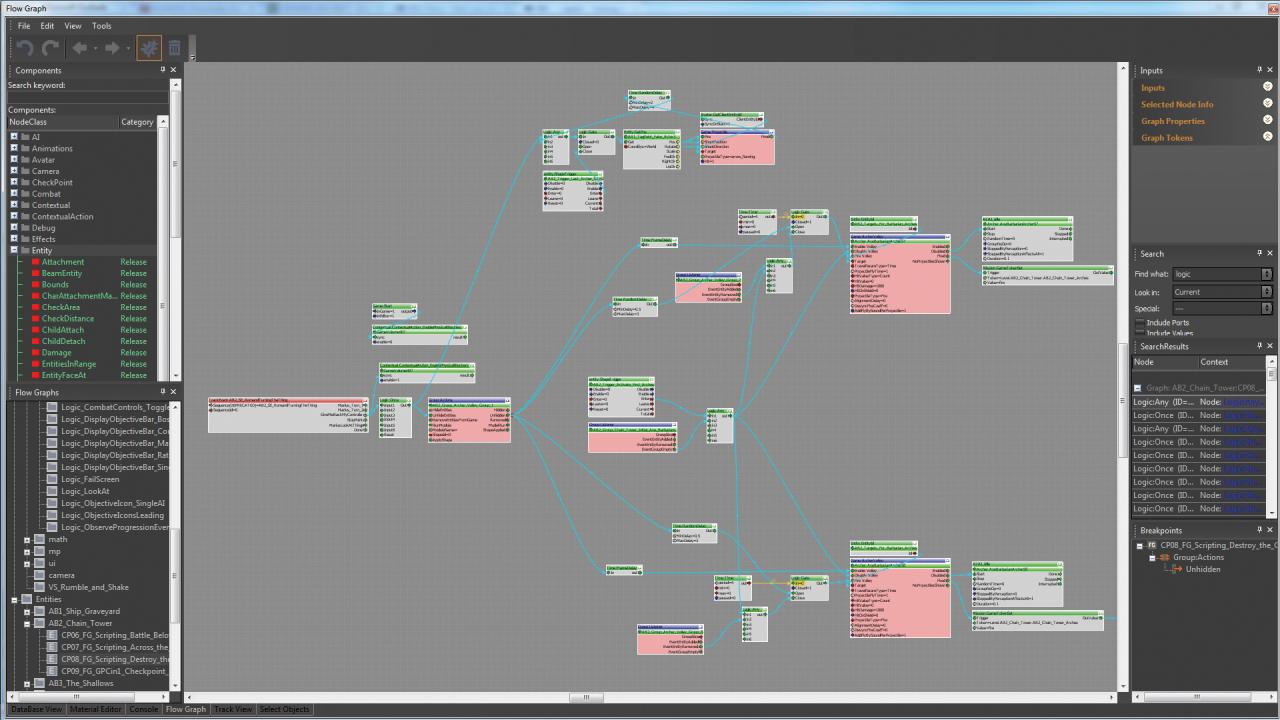Switch to the Select Objects tab

(x=285, y=709)
